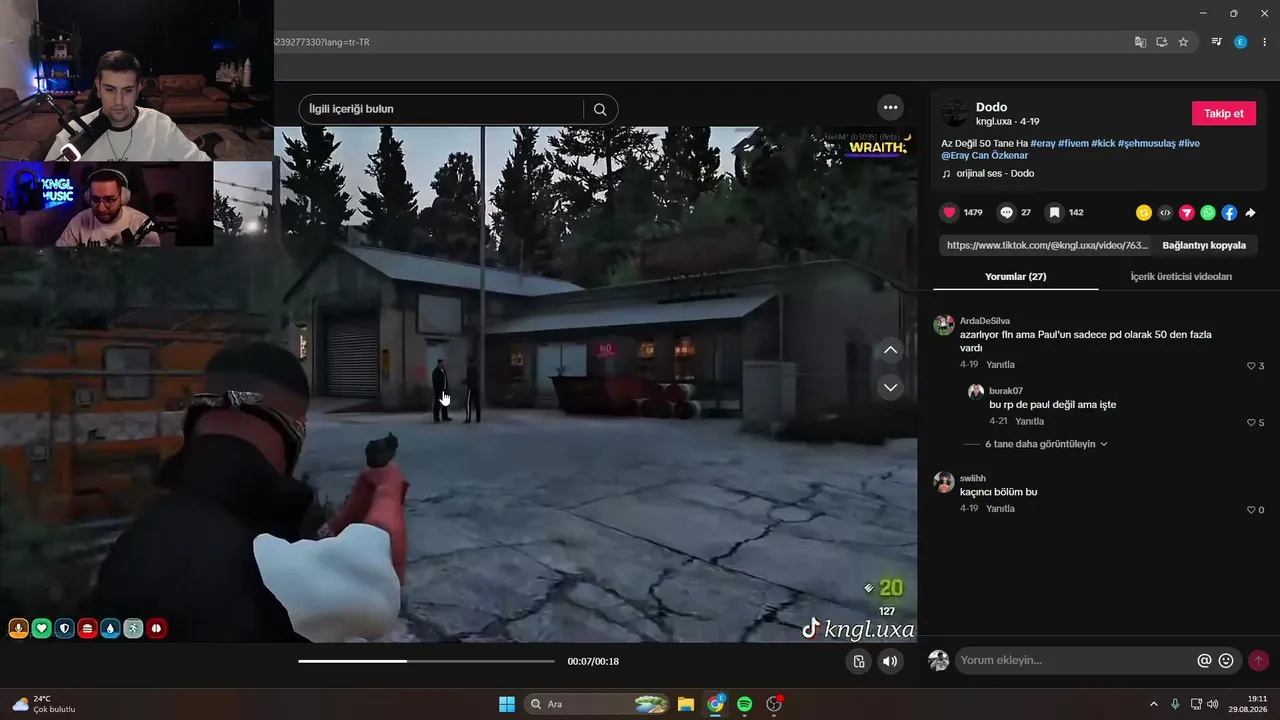This screenshot has width=1280, height=720.
Task: Open the #fivem hashtag
Action: coord(1073,144)
